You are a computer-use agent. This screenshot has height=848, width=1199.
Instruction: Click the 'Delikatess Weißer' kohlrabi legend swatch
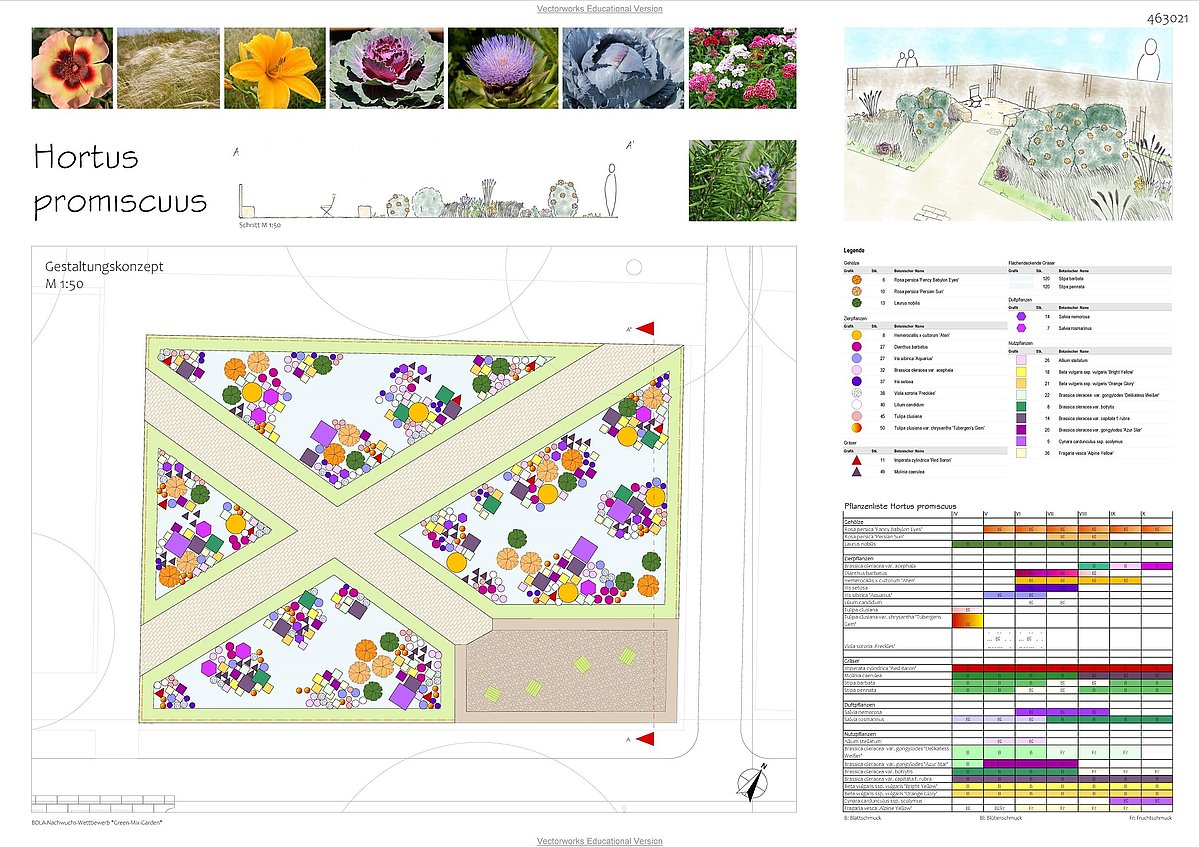(x=1021, y=395)
